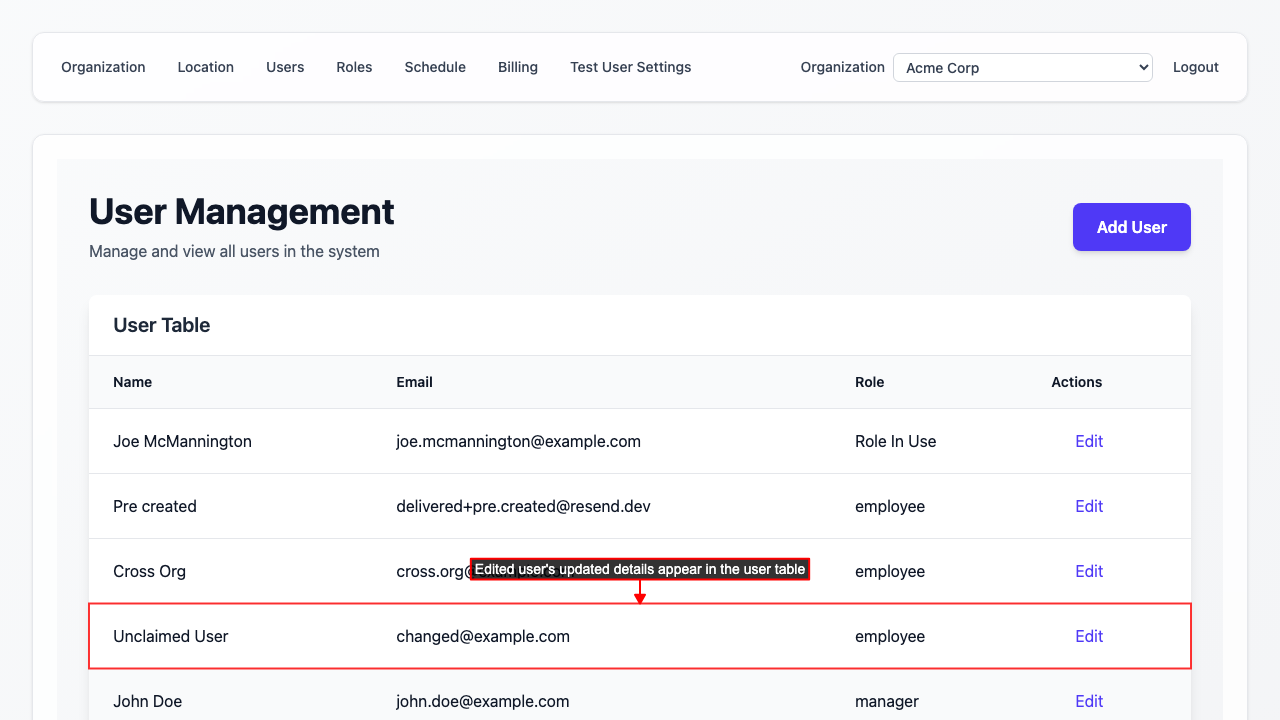Open the Users nav tab
The image size is (1280, 720).
point(285,67)
